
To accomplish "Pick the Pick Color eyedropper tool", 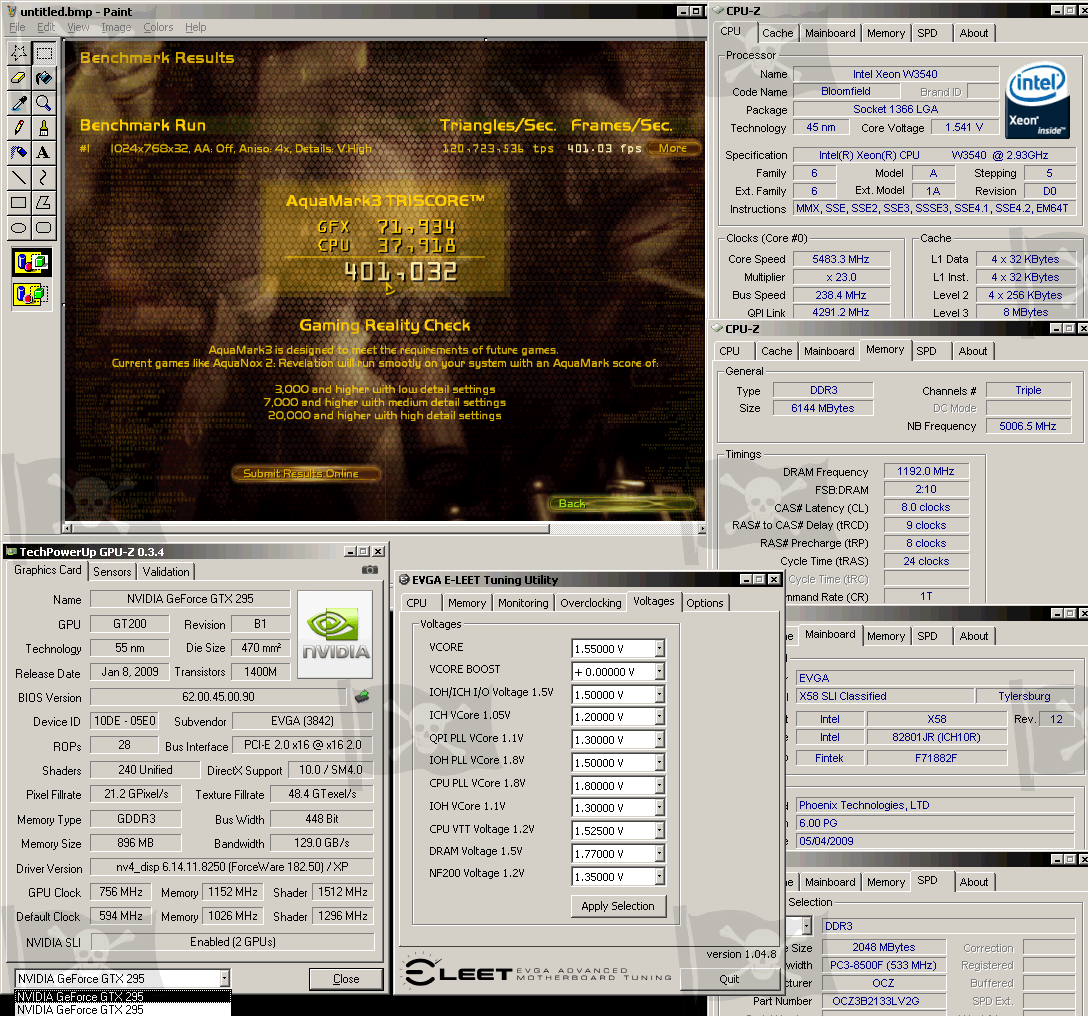I will coord(19,103).
